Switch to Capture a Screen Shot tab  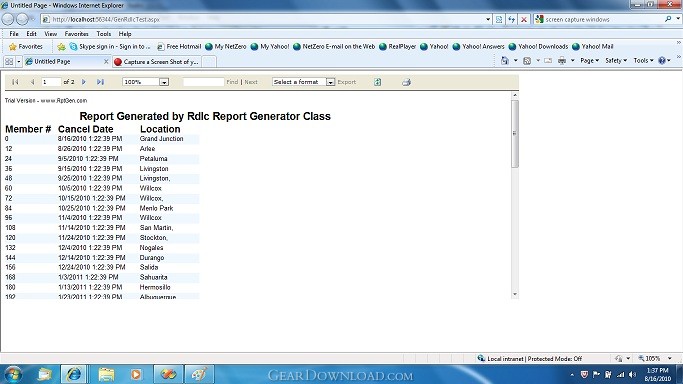tap(157, 62)
